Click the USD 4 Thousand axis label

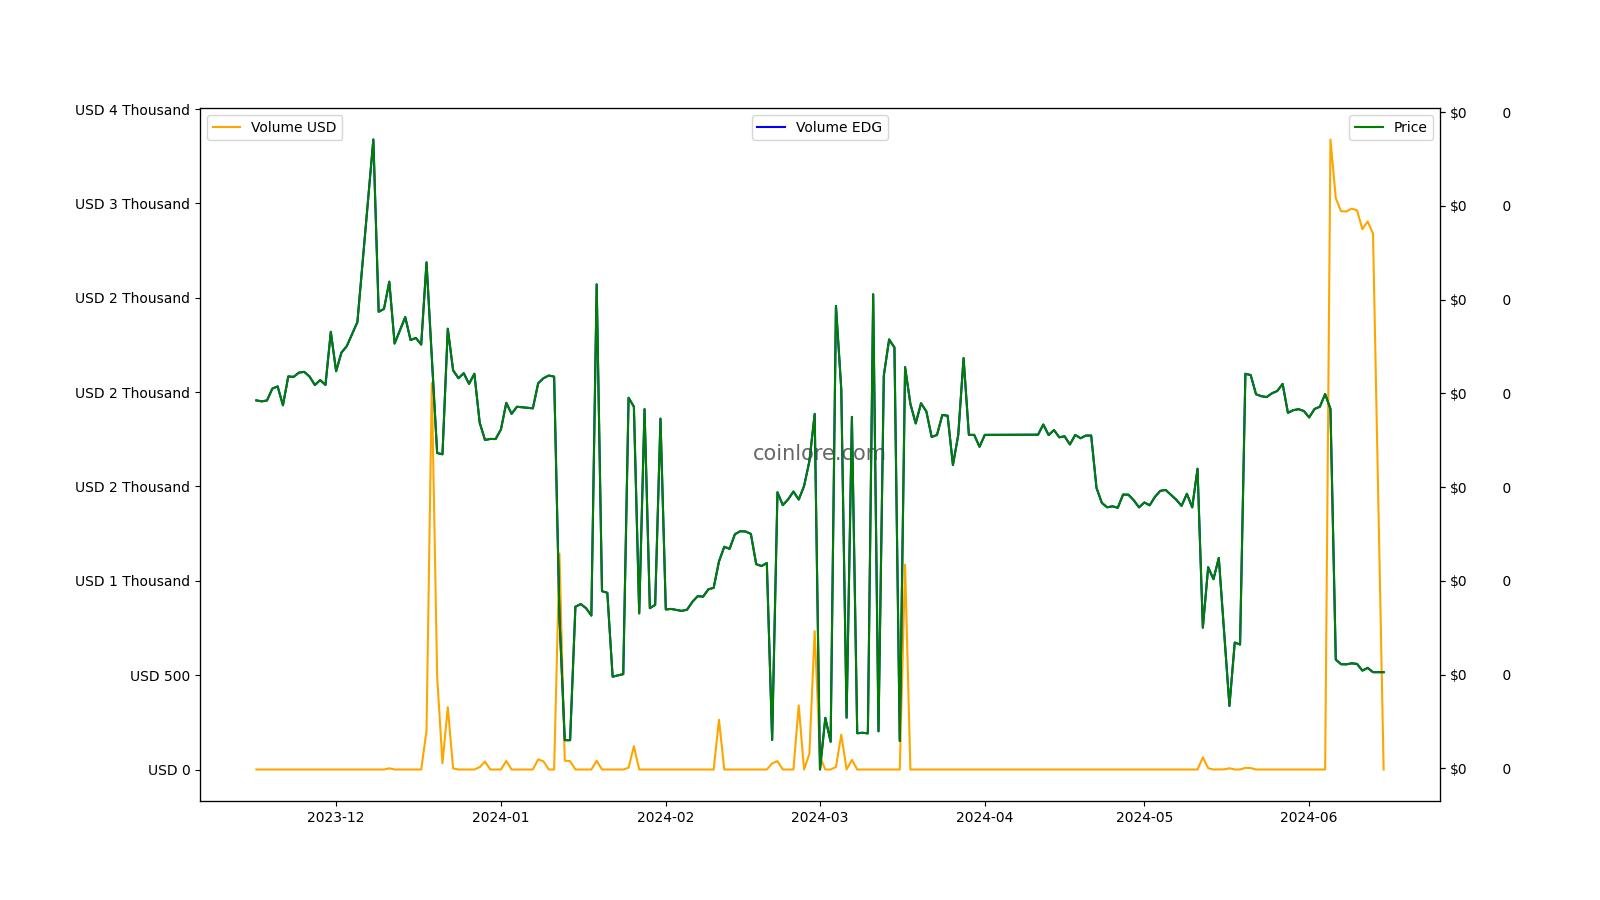(x=132, y=110)
